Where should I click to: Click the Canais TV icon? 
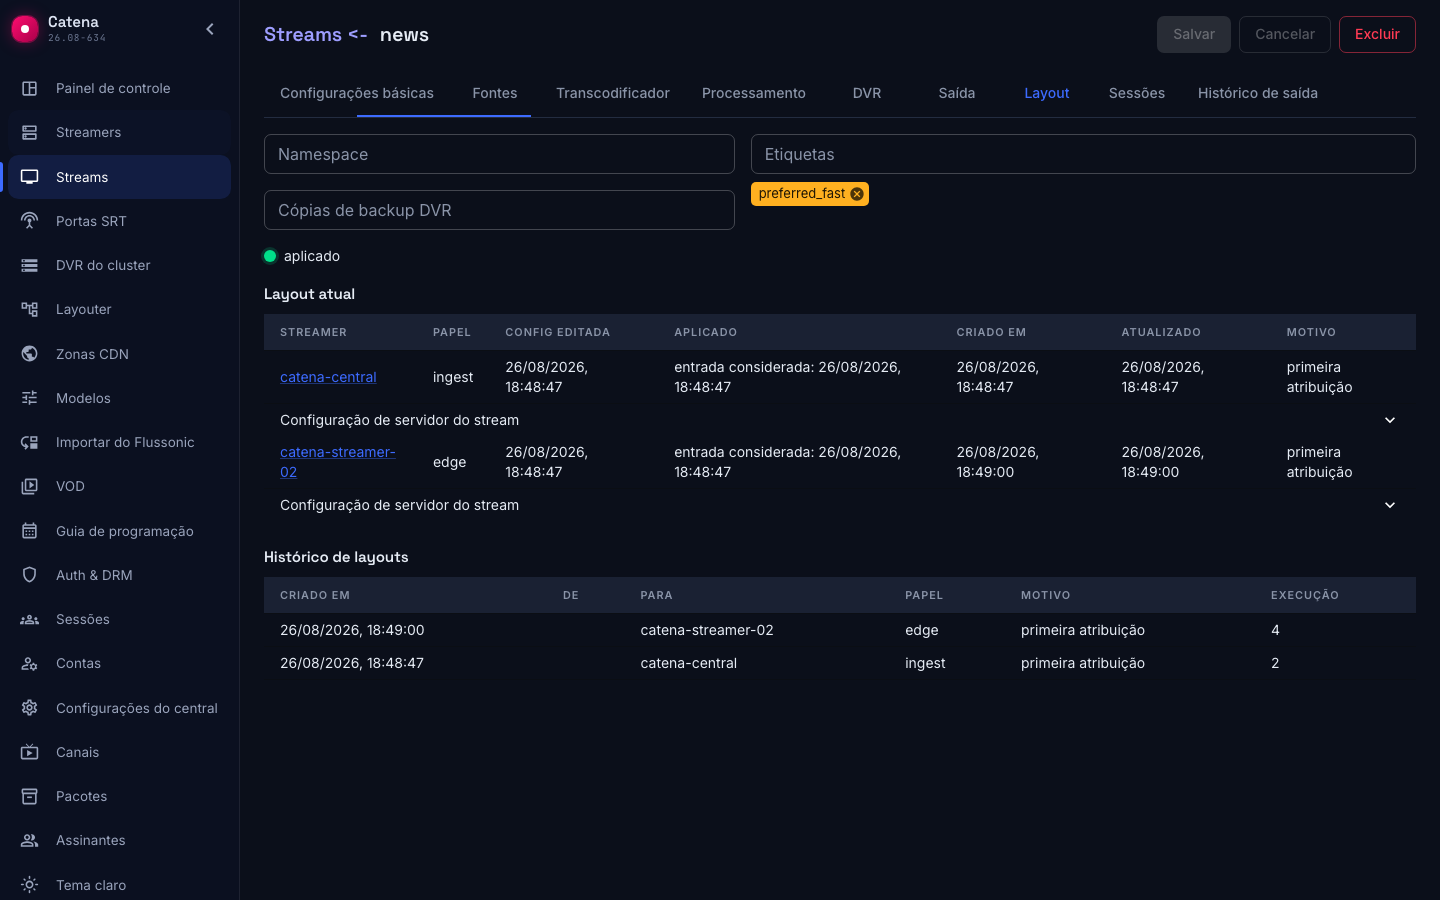30,752
